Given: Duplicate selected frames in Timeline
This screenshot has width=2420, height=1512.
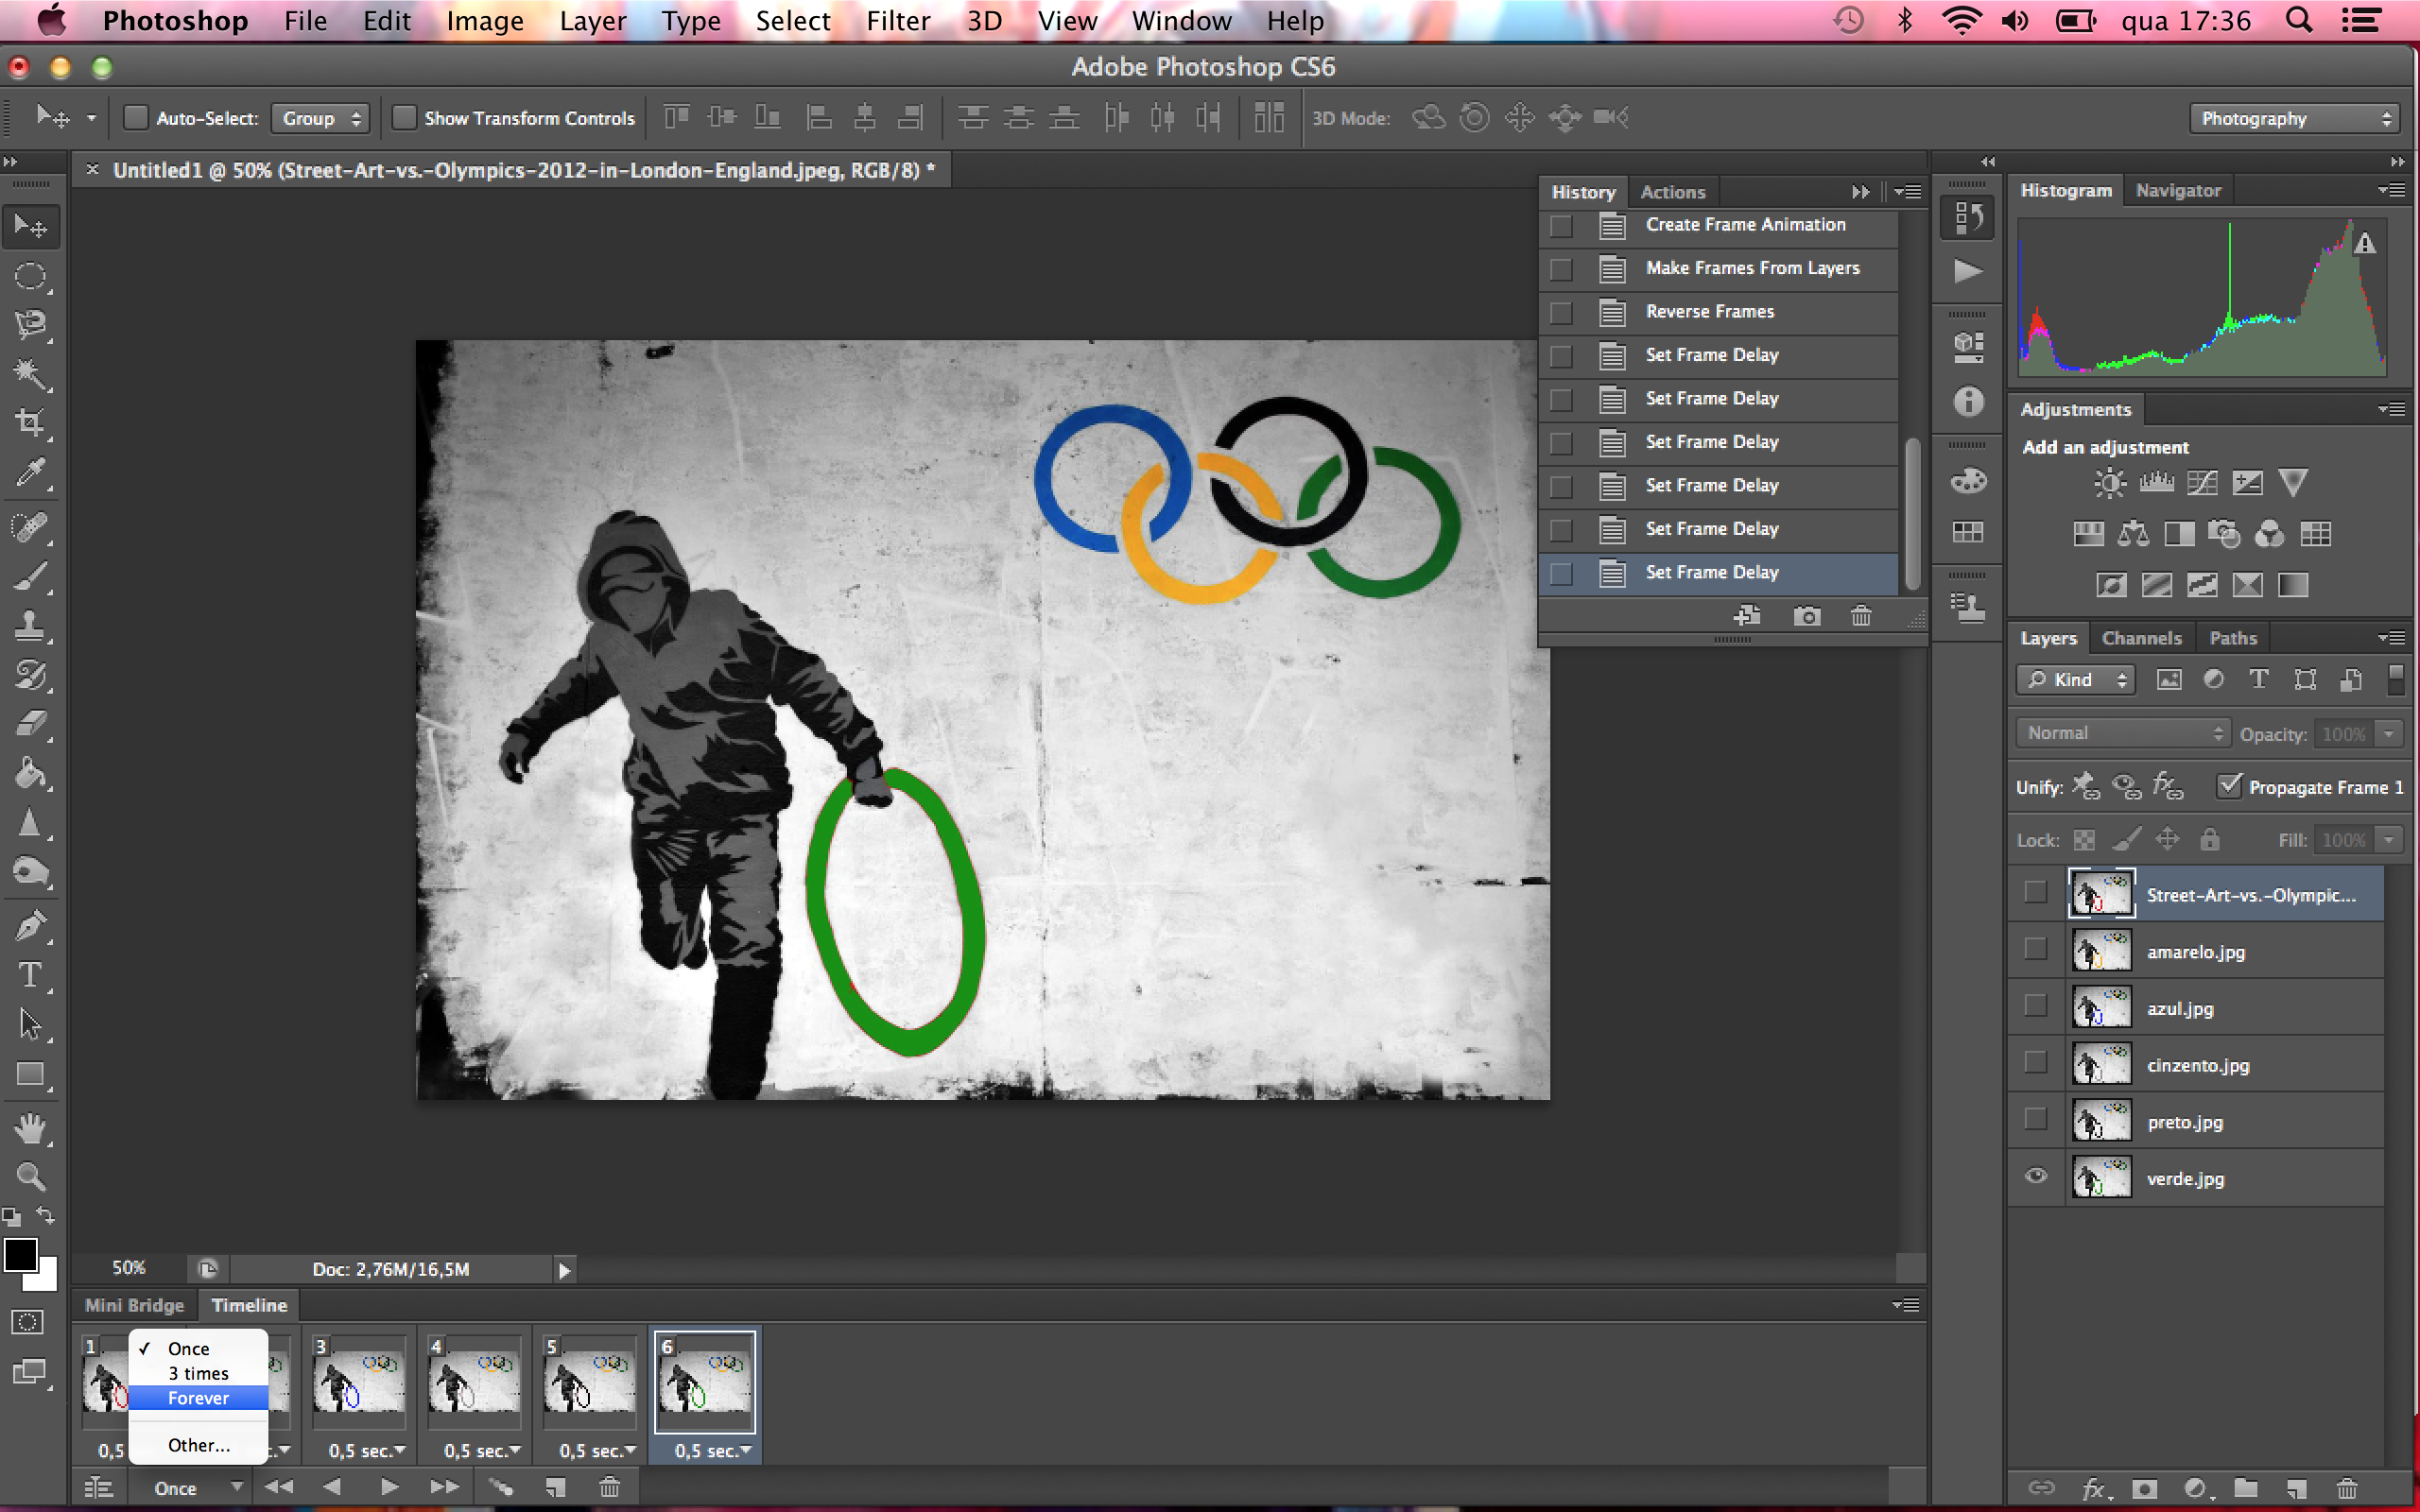Looking at the screenshot, I should click(555, 1487).
